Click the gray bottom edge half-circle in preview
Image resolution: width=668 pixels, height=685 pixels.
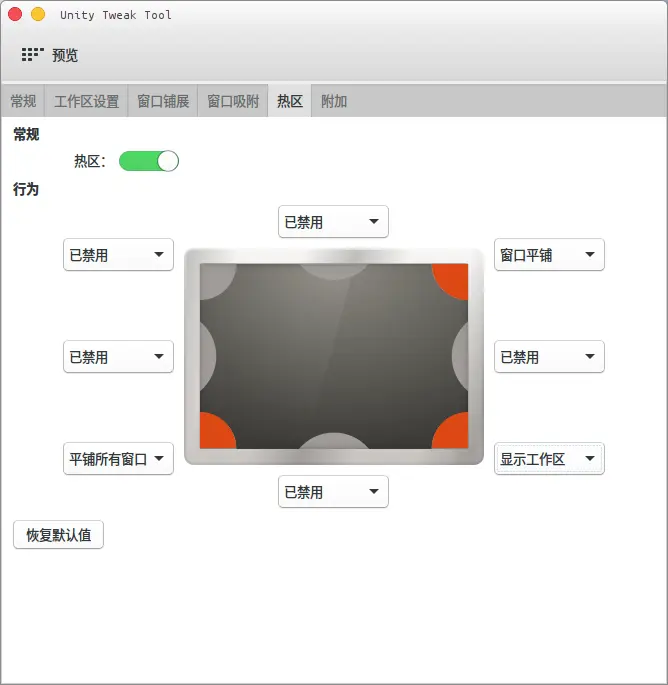pos(334,441)
